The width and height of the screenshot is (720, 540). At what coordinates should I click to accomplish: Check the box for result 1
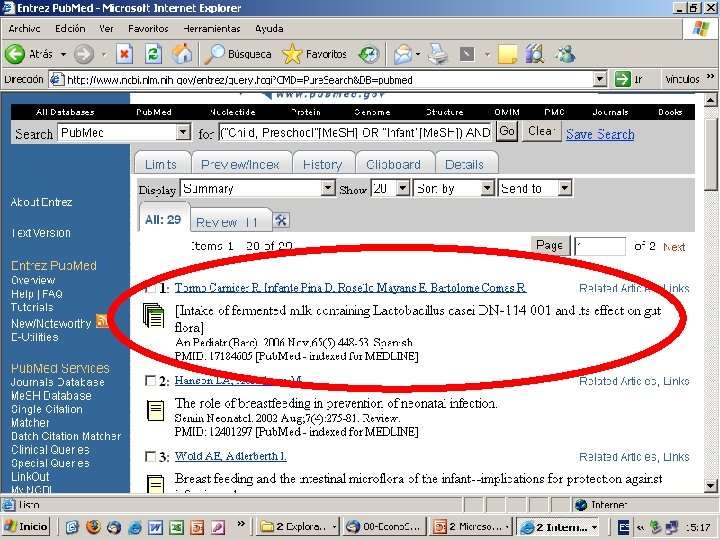coord(150,288)
